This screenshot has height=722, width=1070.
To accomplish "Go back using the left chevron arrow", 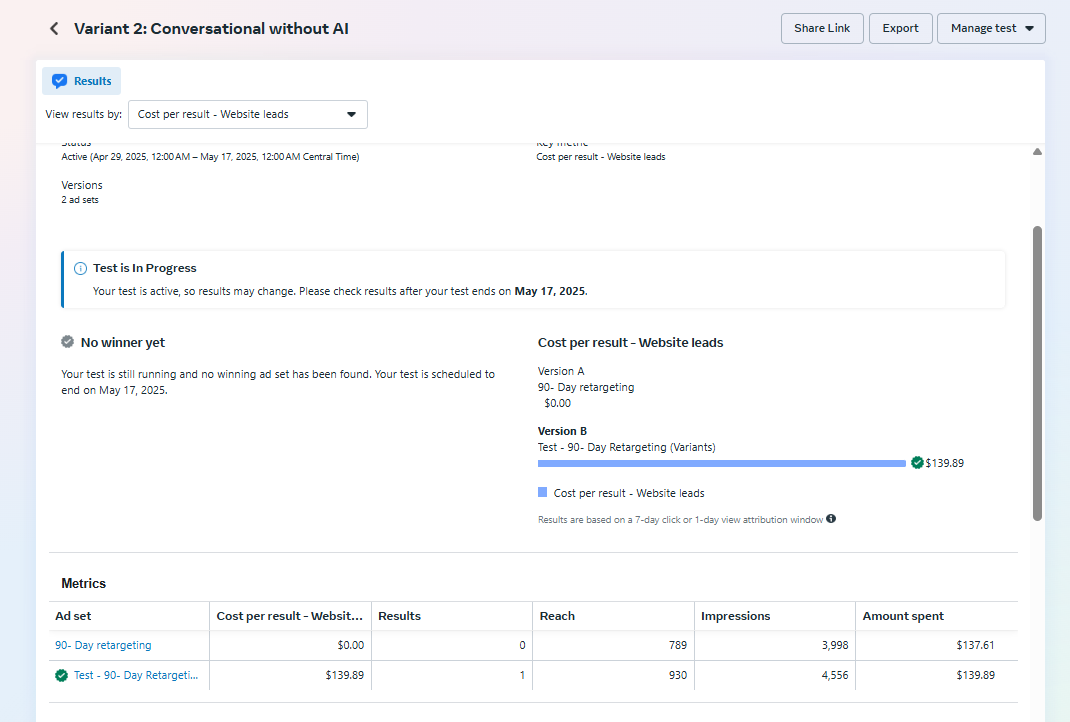I will [54, 29].
